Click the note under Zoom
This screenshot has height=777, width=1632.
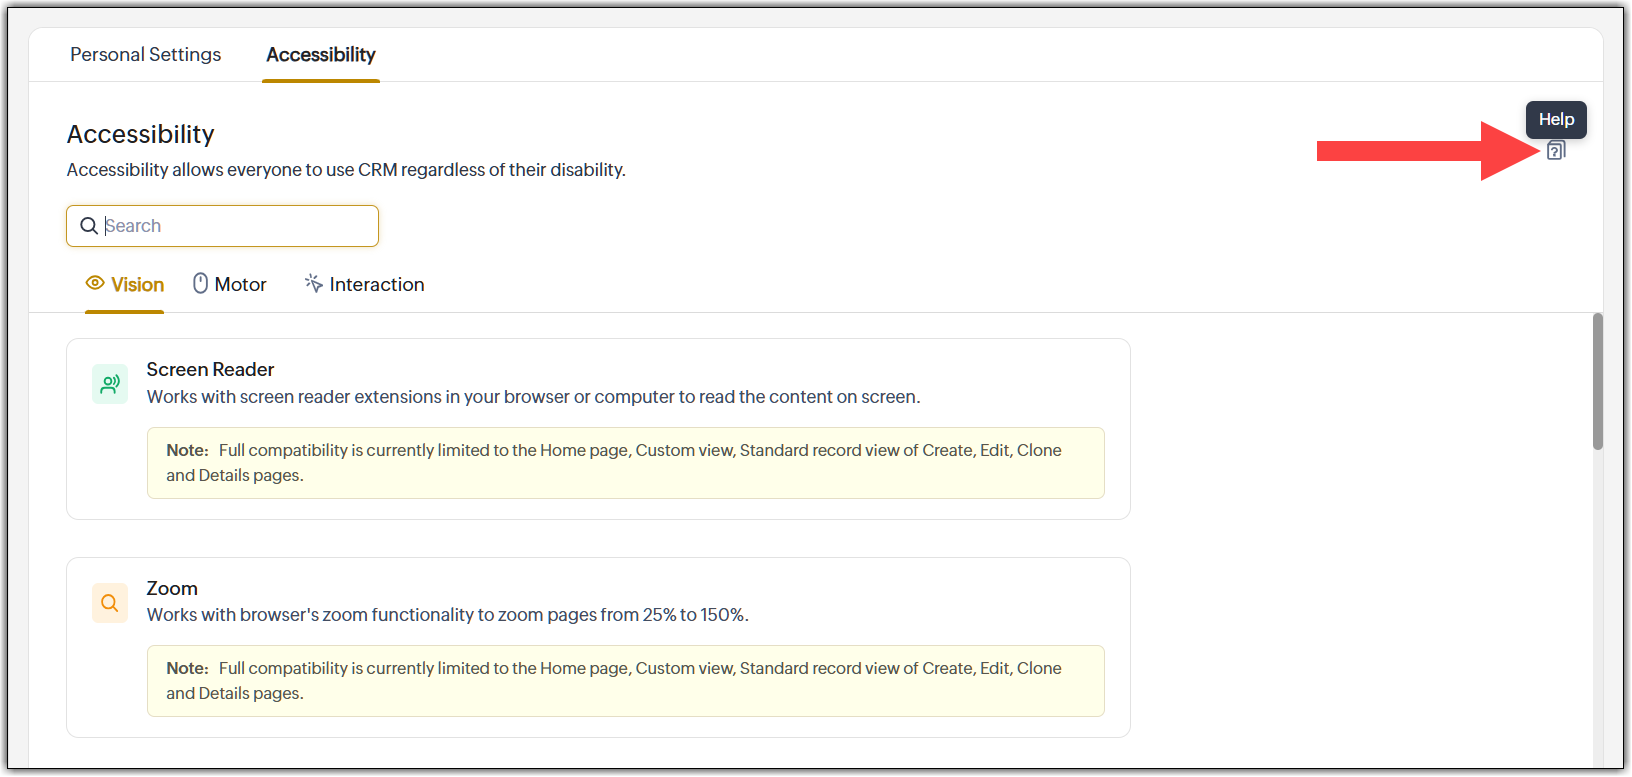pos(625,681)
